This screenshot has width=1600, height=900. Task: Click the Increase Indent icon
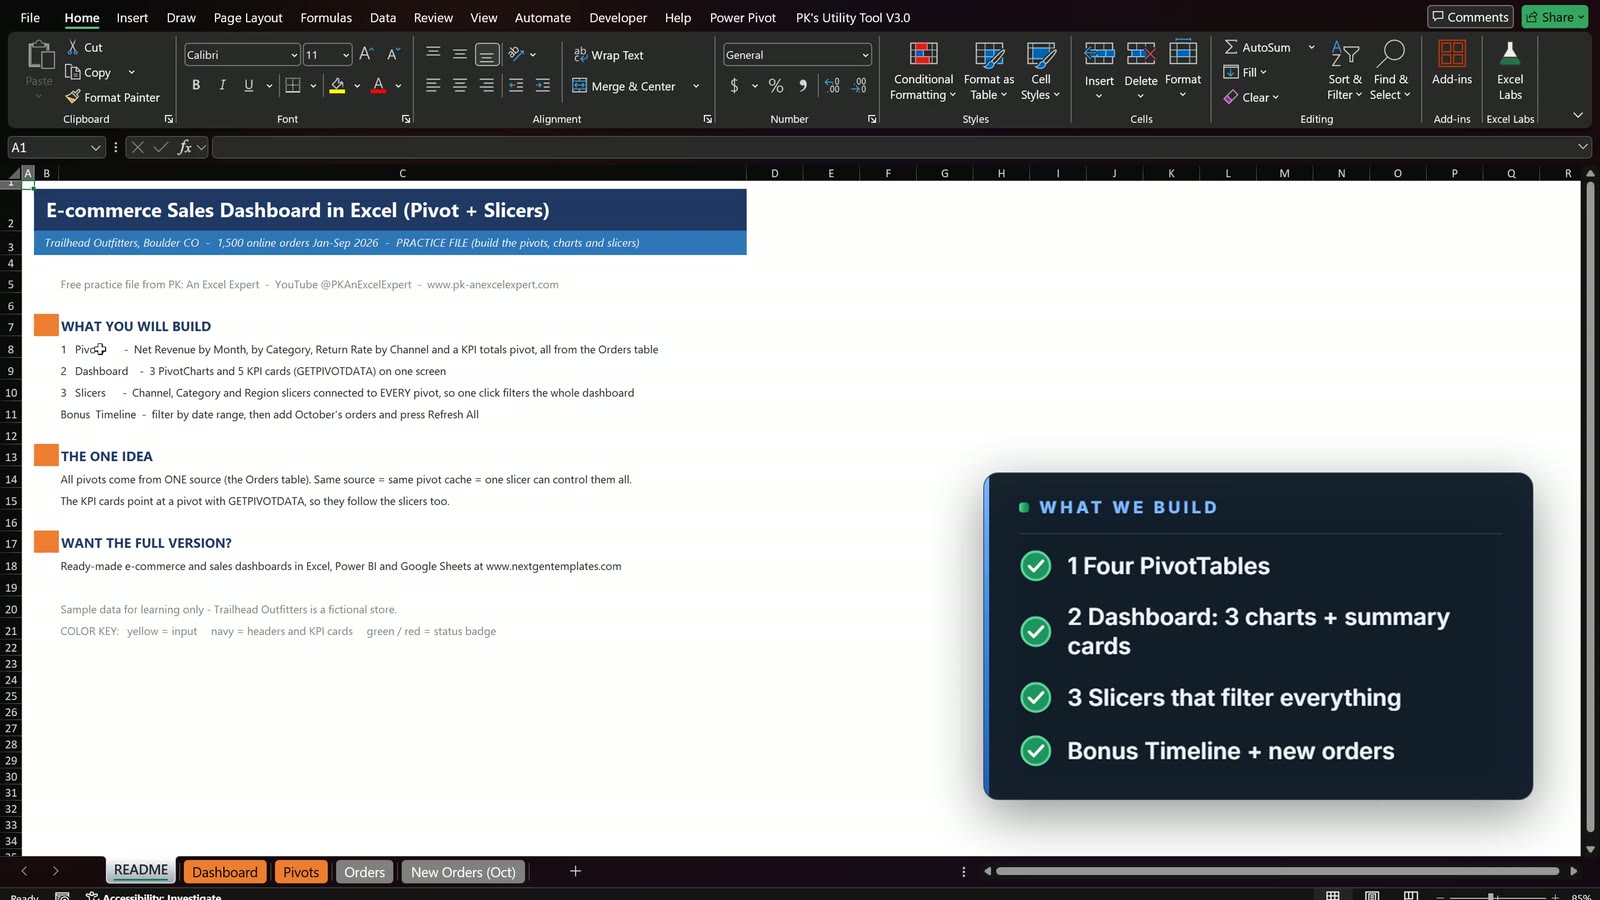tap(543, 86)
